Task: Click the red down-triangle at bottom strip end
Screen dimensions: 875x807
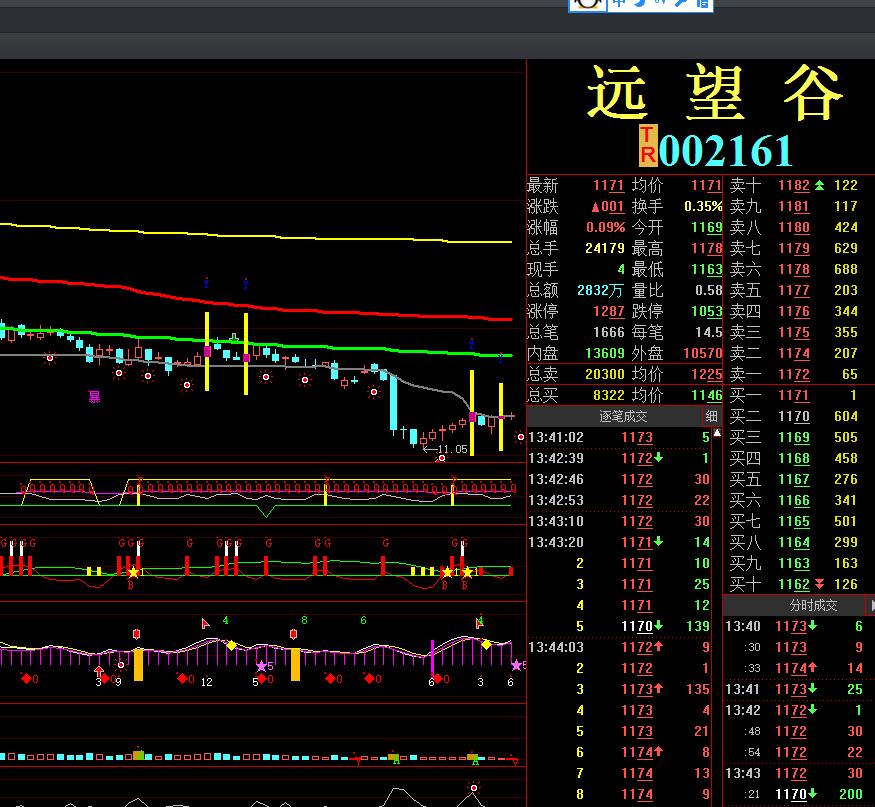Action: coord(515,761)
